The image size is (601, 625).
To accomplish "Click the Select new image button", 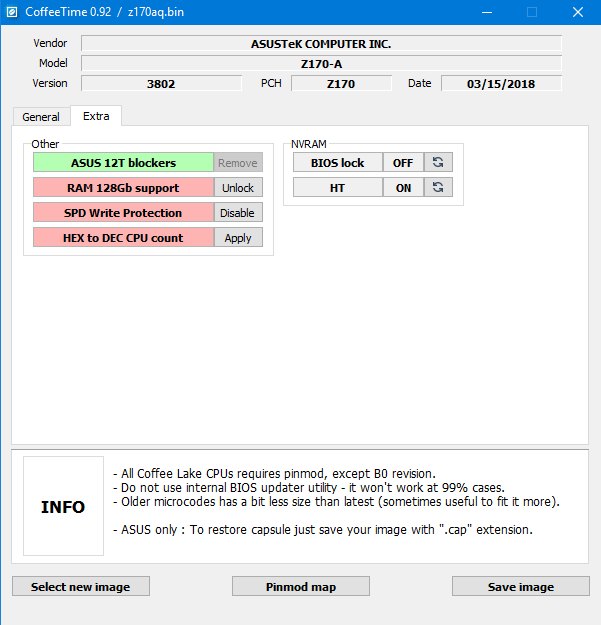I will tap(81, 586).
